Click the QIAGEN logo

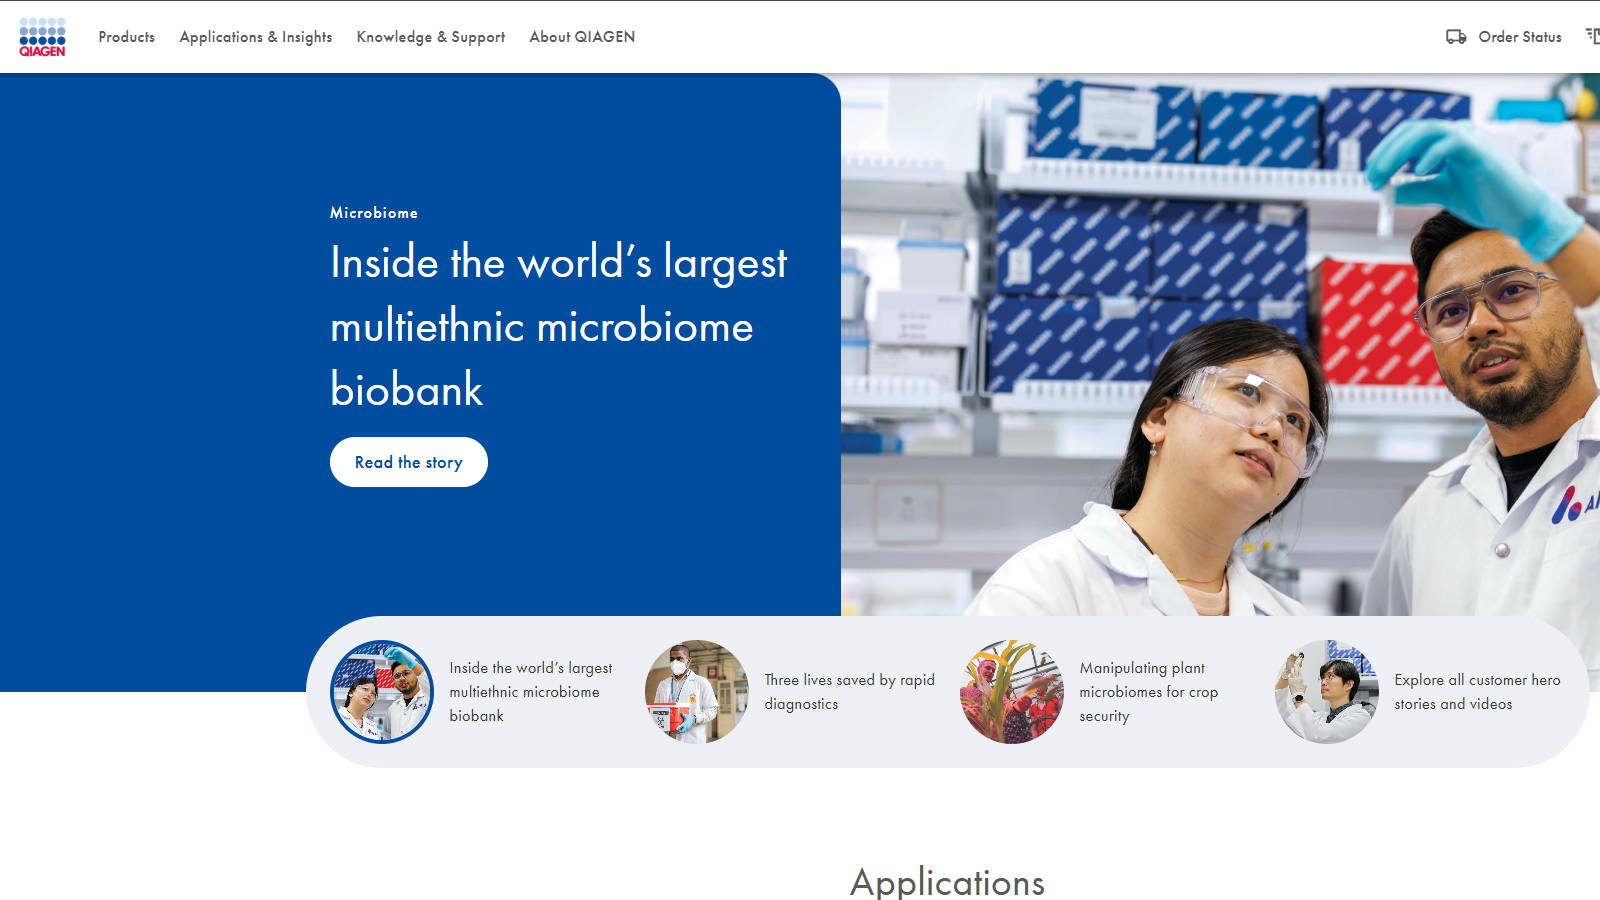pos(42,37)
